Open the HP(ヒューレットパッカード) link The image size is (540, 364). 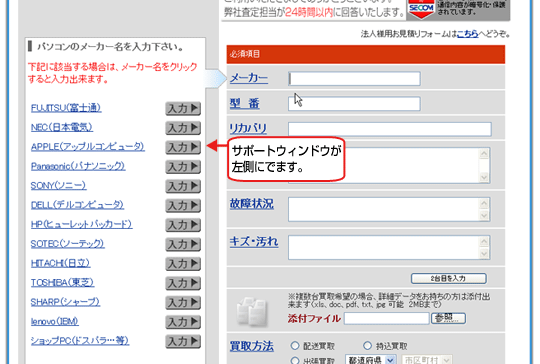81,225
